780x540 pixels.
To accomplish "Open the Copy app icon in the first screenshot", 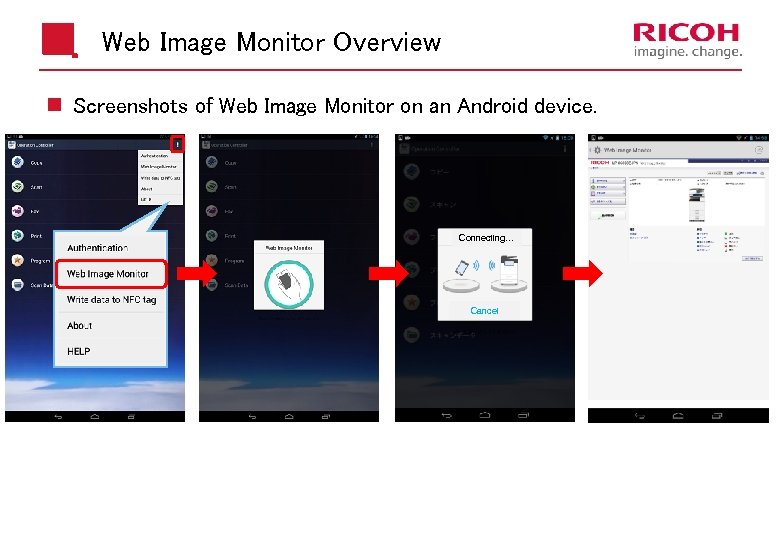I will tap(18, 162).
